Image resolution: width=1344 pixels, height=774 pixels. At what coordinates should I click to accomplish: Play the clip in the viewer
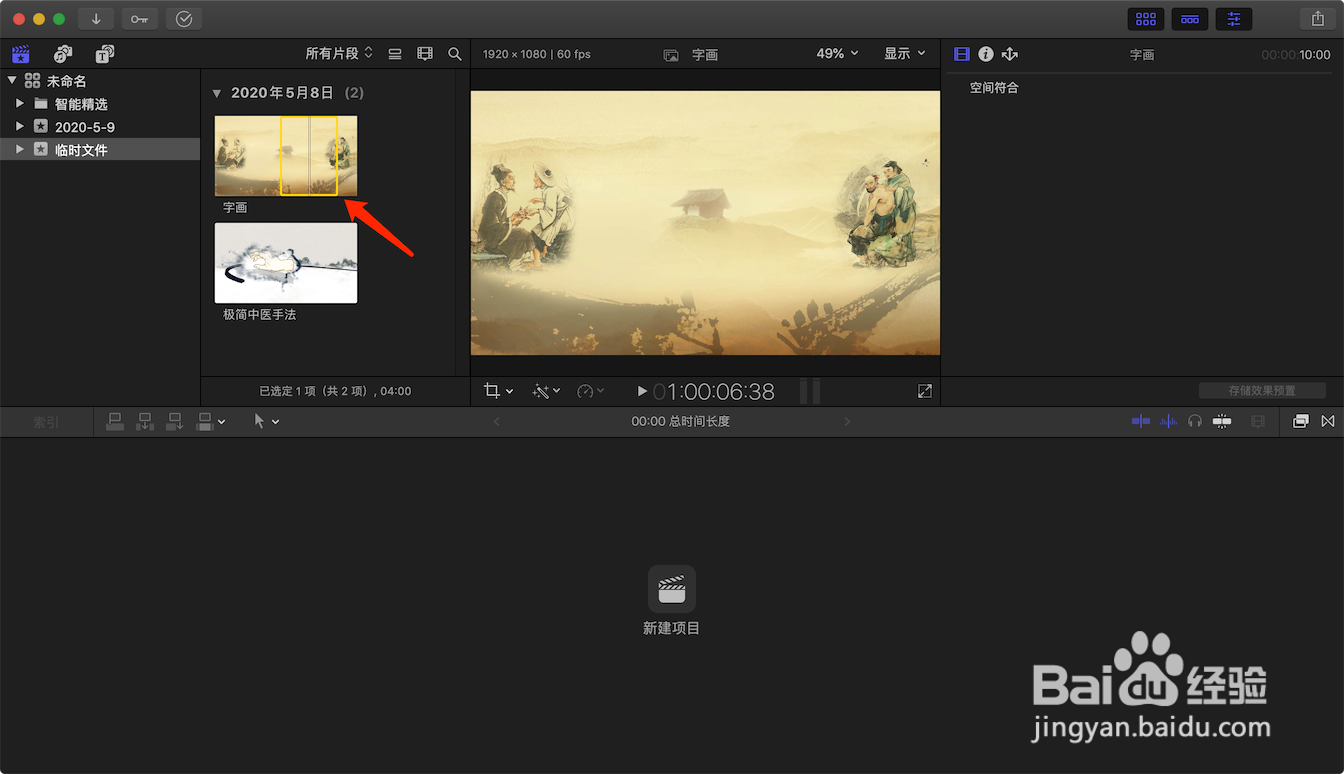(x=642, y=391)
